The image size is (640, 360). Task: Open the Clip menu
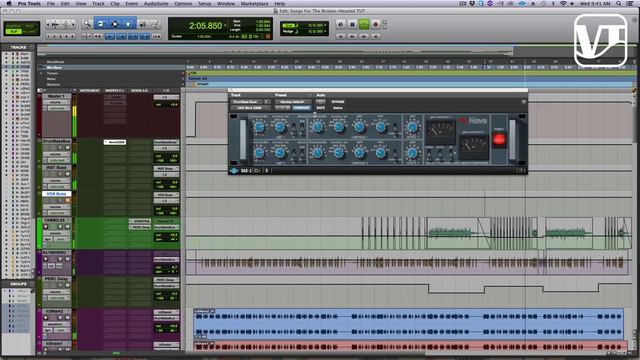[115, 3]
